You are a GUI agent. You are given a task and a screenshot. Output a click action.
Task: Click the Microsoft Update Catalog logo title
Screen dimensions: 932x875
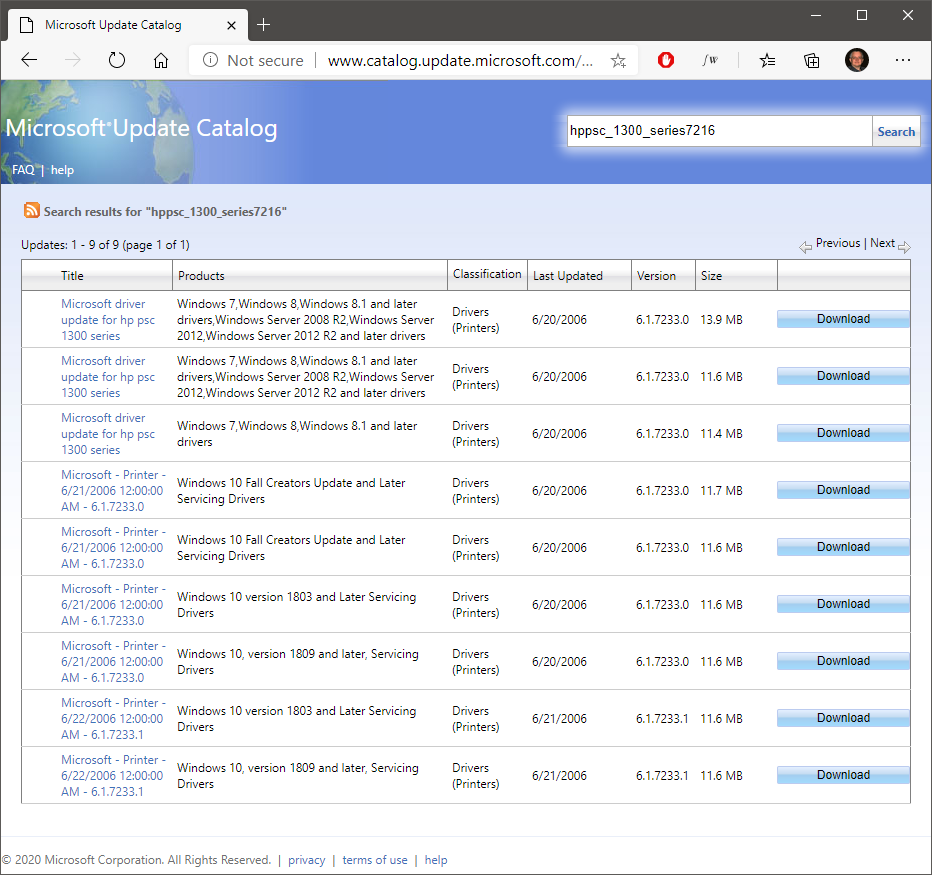141,128
